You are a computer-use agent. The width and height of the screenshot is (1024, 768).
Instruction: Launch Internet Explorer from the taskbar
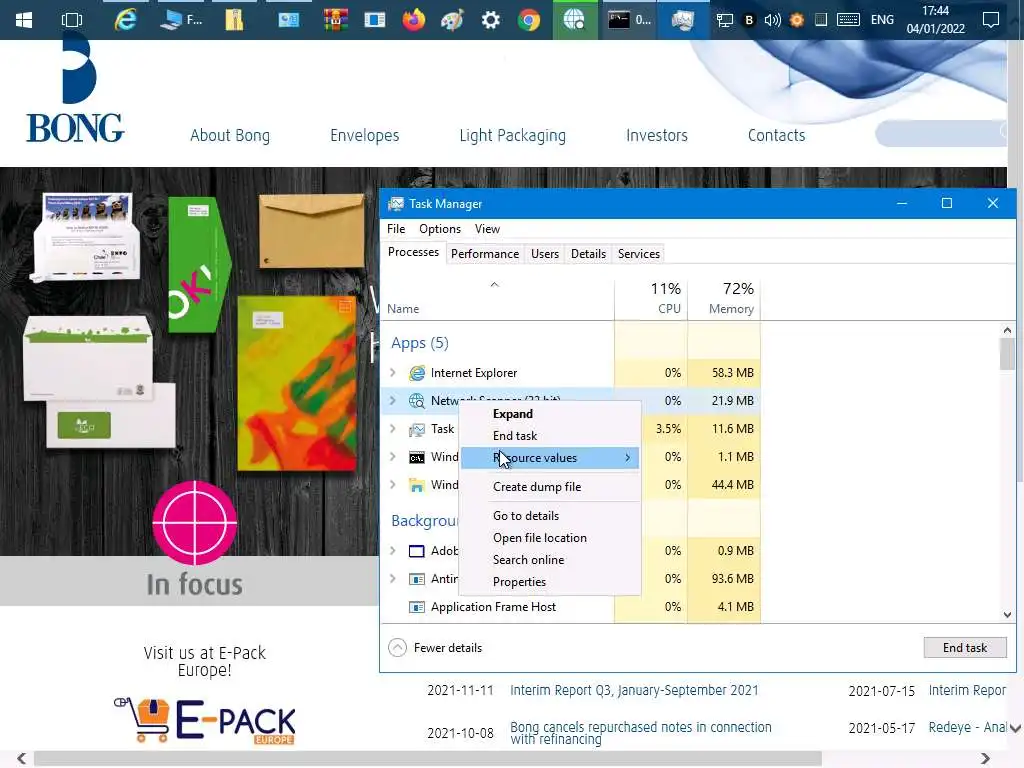tap(125, 20)
